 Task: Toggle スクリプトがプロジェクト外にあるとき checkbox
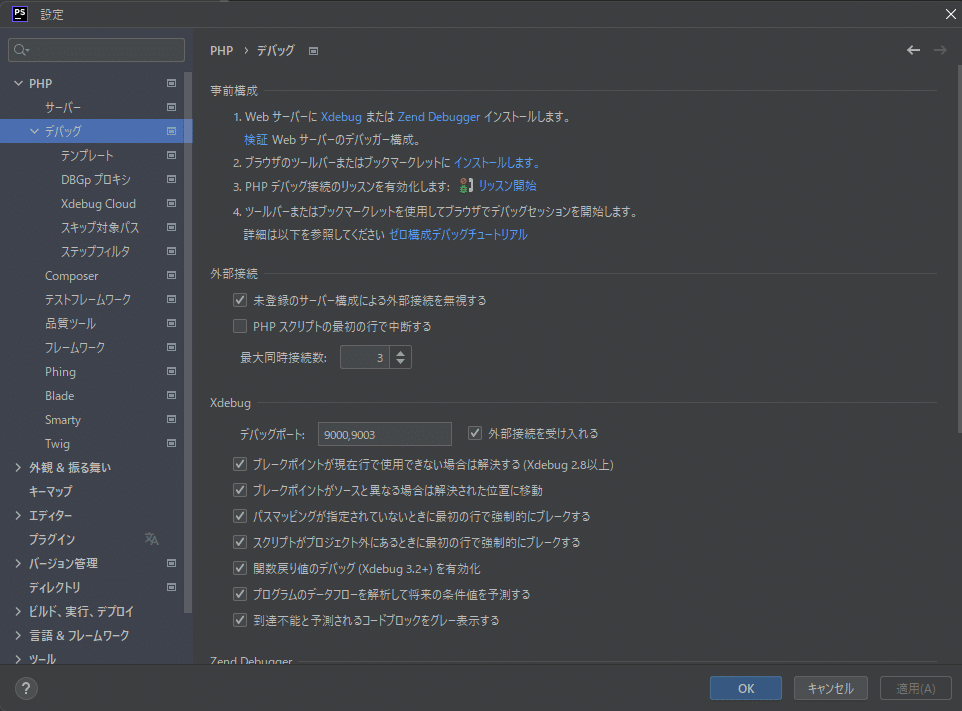240,542
